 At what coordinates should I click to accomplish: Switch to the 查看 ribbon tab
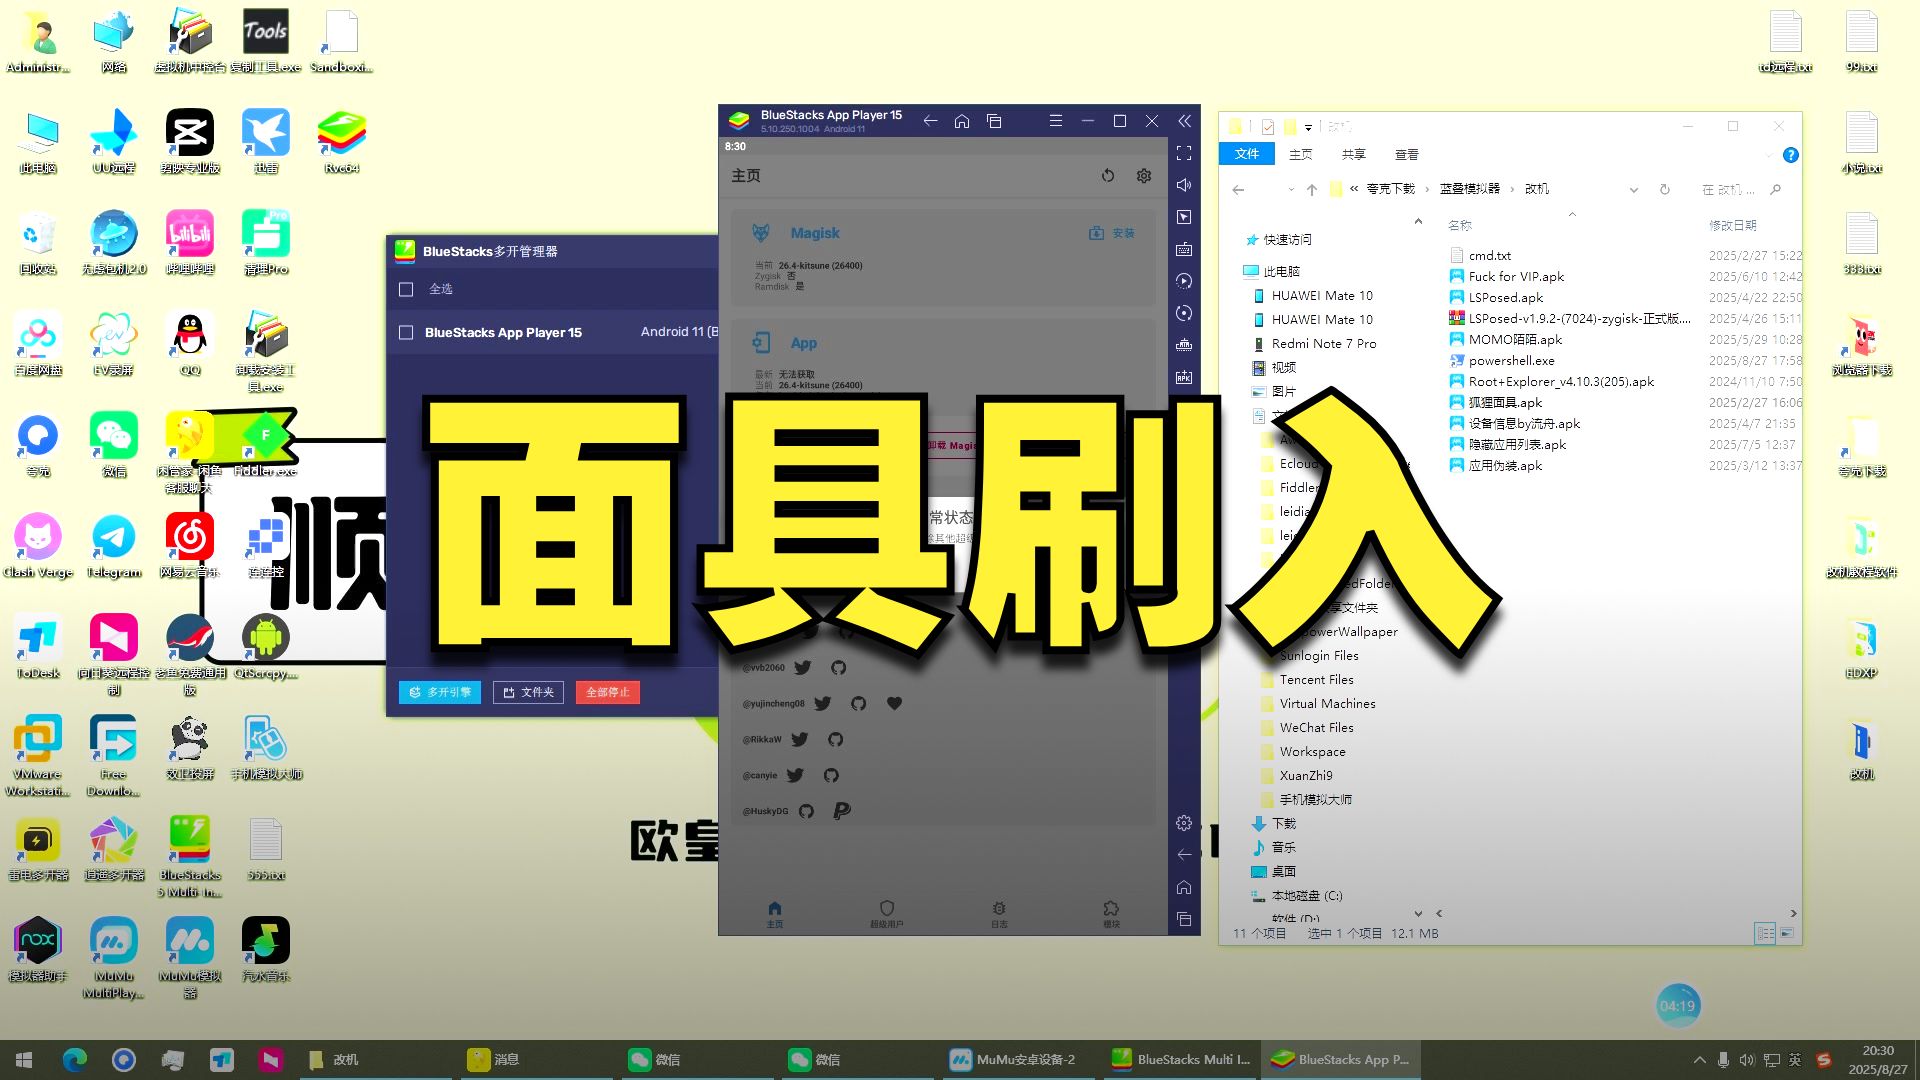1407,153
